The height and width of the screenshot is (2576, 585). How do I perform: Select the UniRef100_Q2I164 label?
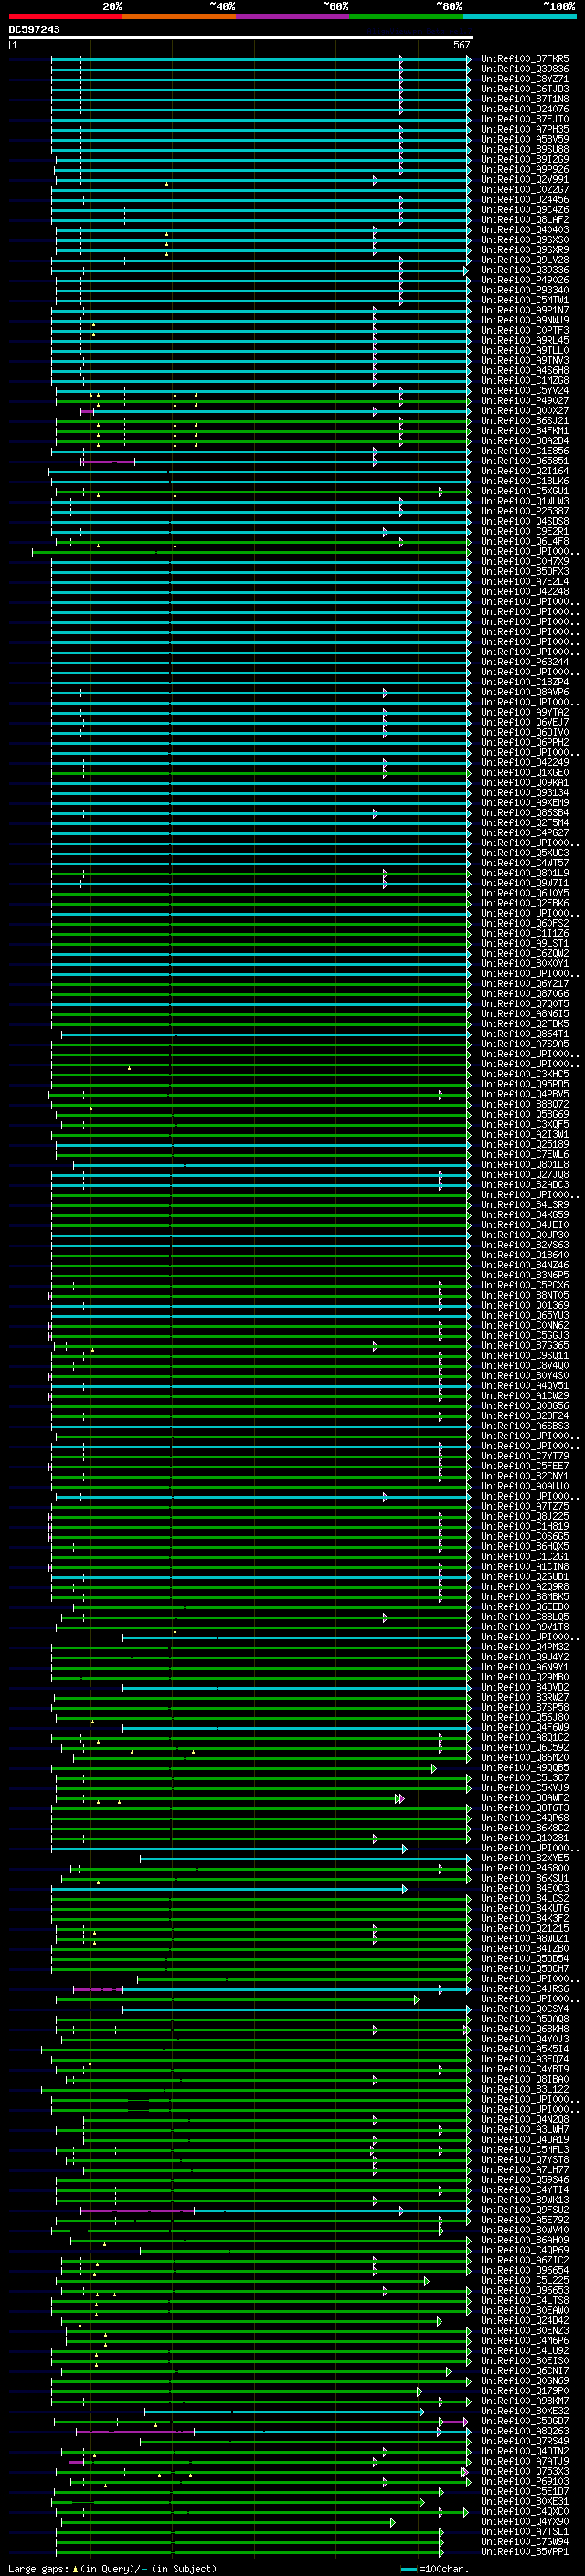coord(525,471)
